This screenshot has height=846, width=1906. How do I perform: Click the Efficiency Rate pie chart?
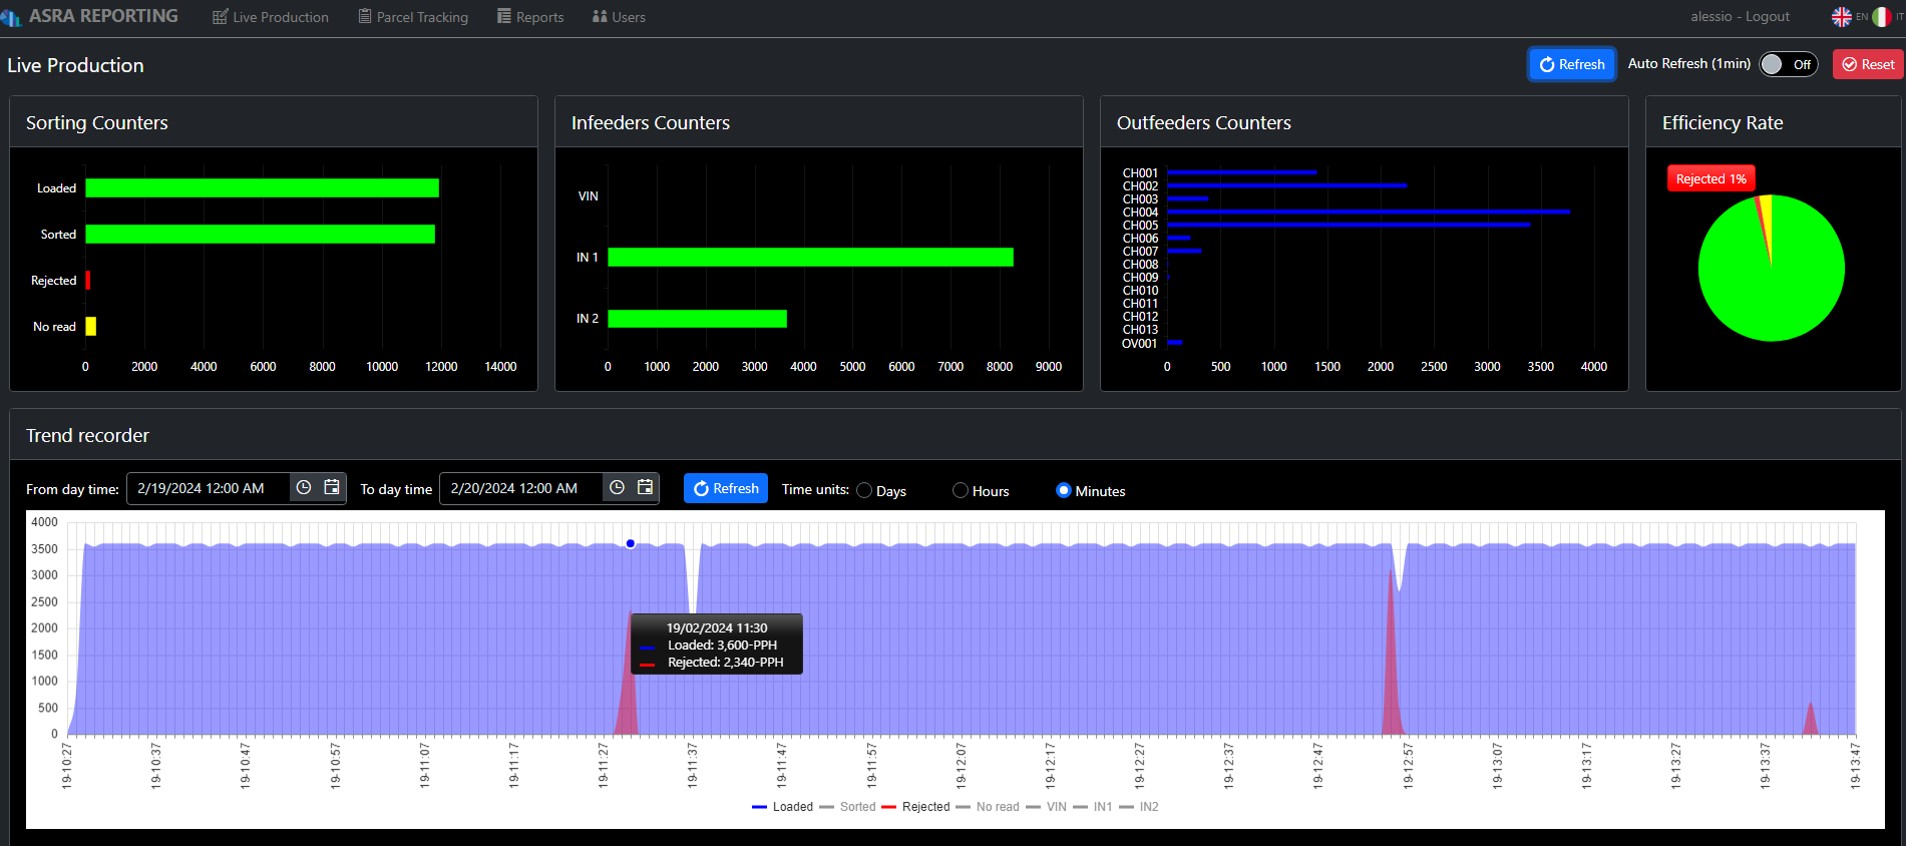click(1771, 268)
